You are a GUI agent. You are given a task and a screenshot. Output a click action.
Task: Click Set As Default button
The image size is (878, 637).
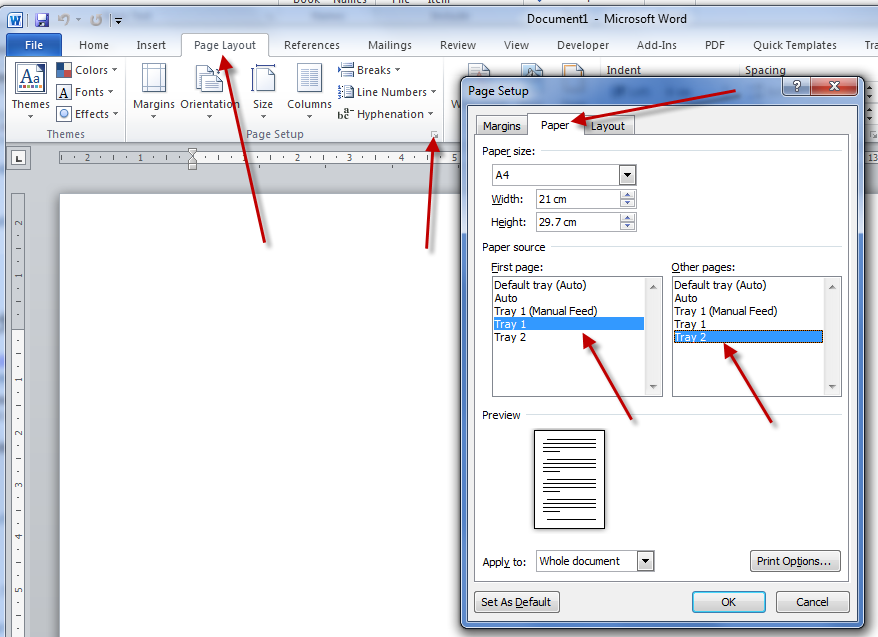click(x=517, y=602)
